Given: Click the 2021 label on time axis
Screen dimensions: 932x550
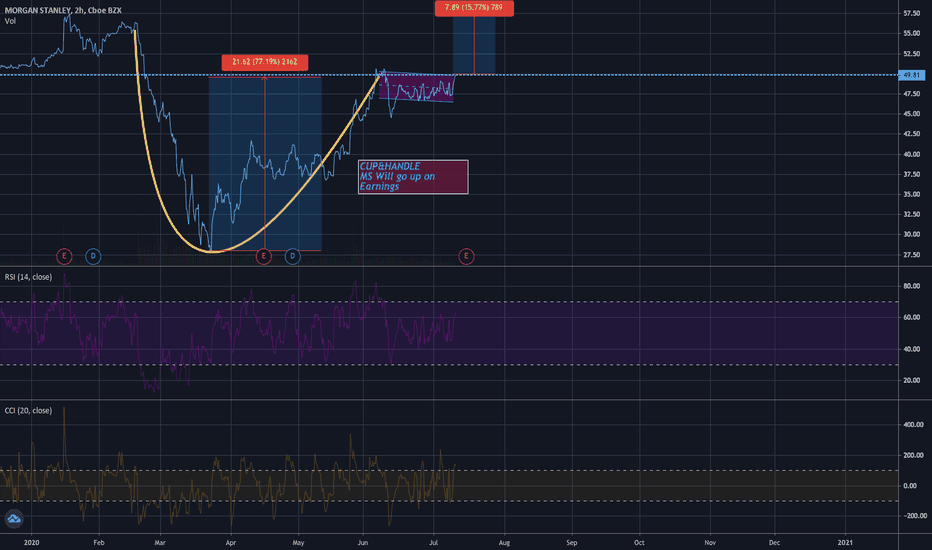Looking at the screenshot, I should point(845,542).
